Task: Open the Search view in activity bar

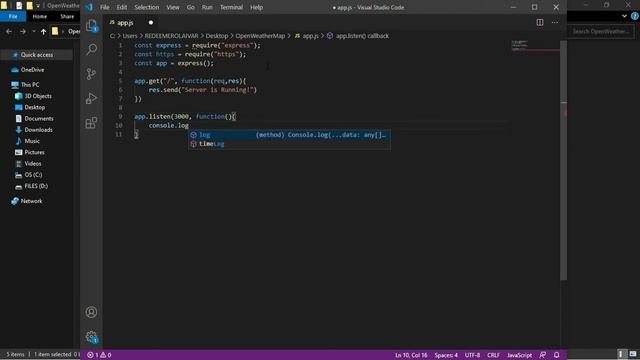Action: tap(91, 49)
